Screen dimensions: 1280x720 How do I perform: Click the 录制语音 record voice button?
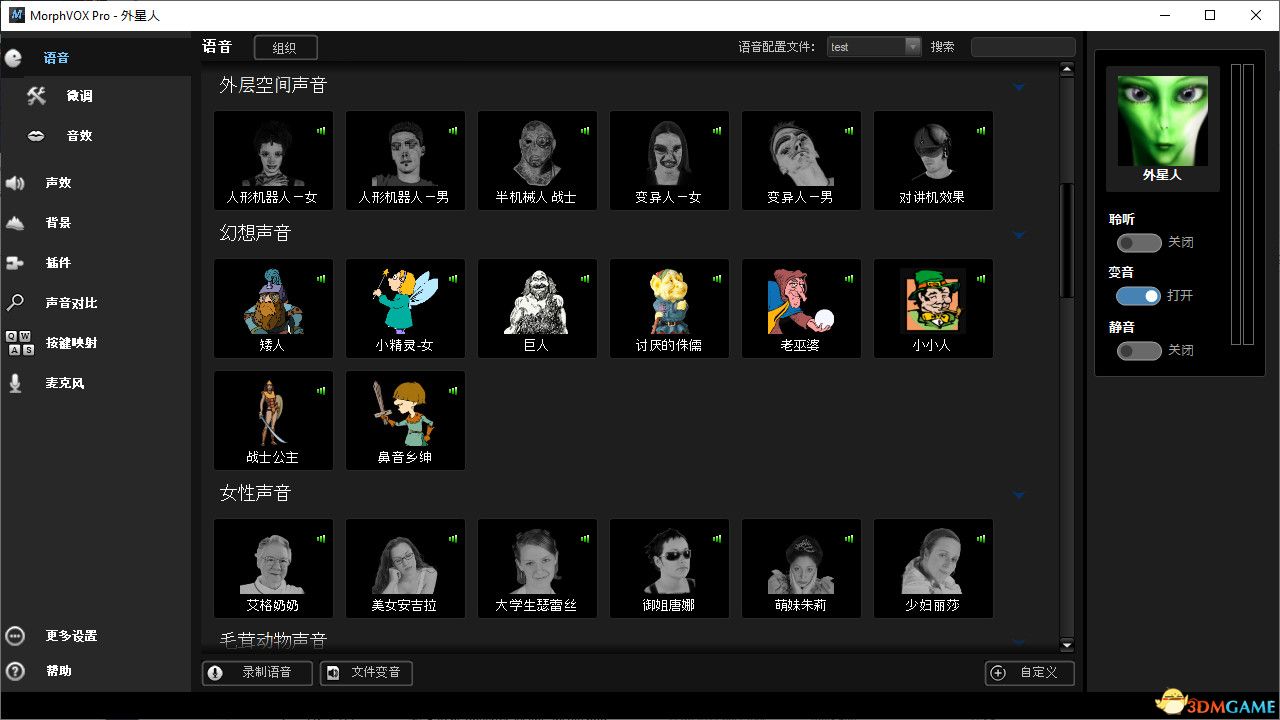[x=257, y=673]
